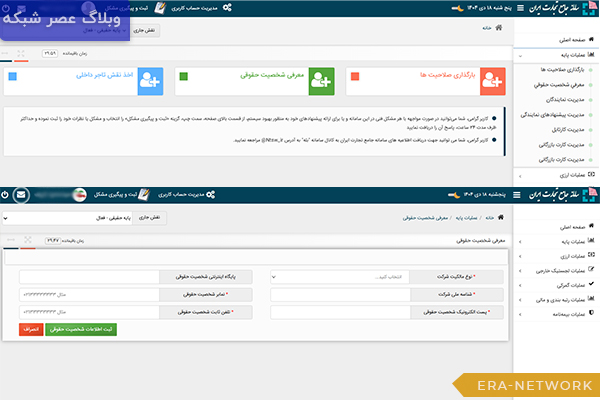Click gear icon for مدیریت حساب کاربری on dashboard
600x400 pixels.
tap(227, 7)
